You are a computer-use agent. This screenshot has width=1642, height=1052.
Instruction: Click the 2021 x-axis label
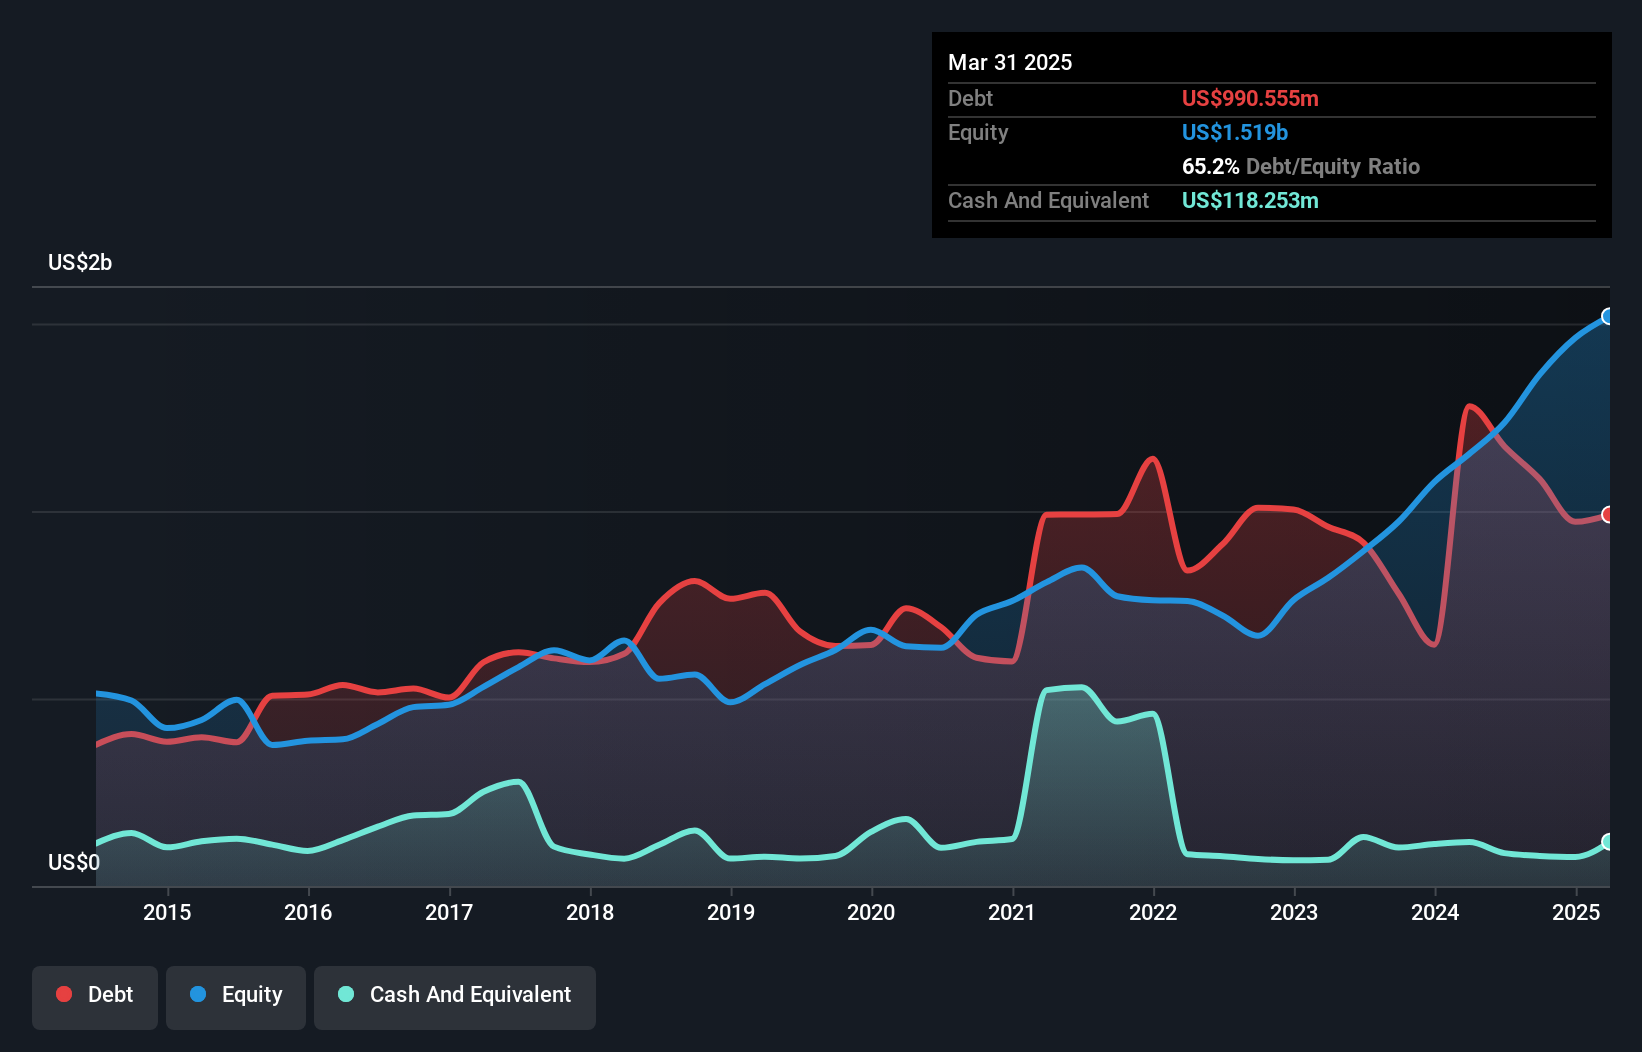(x=1012, y=912)
